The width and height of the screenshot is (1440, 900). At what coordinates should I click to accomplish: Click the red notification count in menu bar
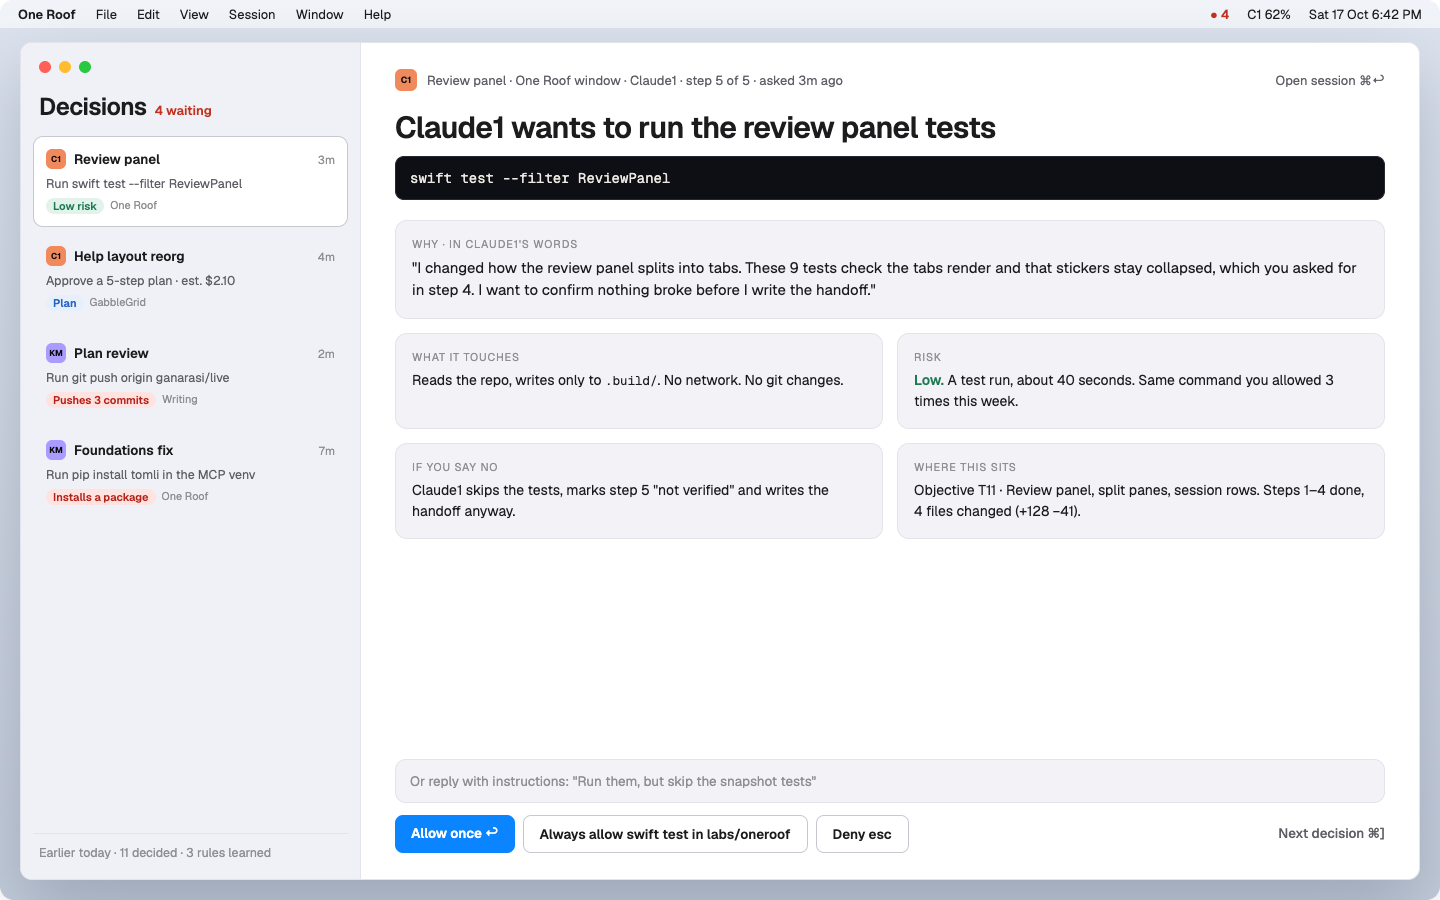click(x=1220, y=15)
